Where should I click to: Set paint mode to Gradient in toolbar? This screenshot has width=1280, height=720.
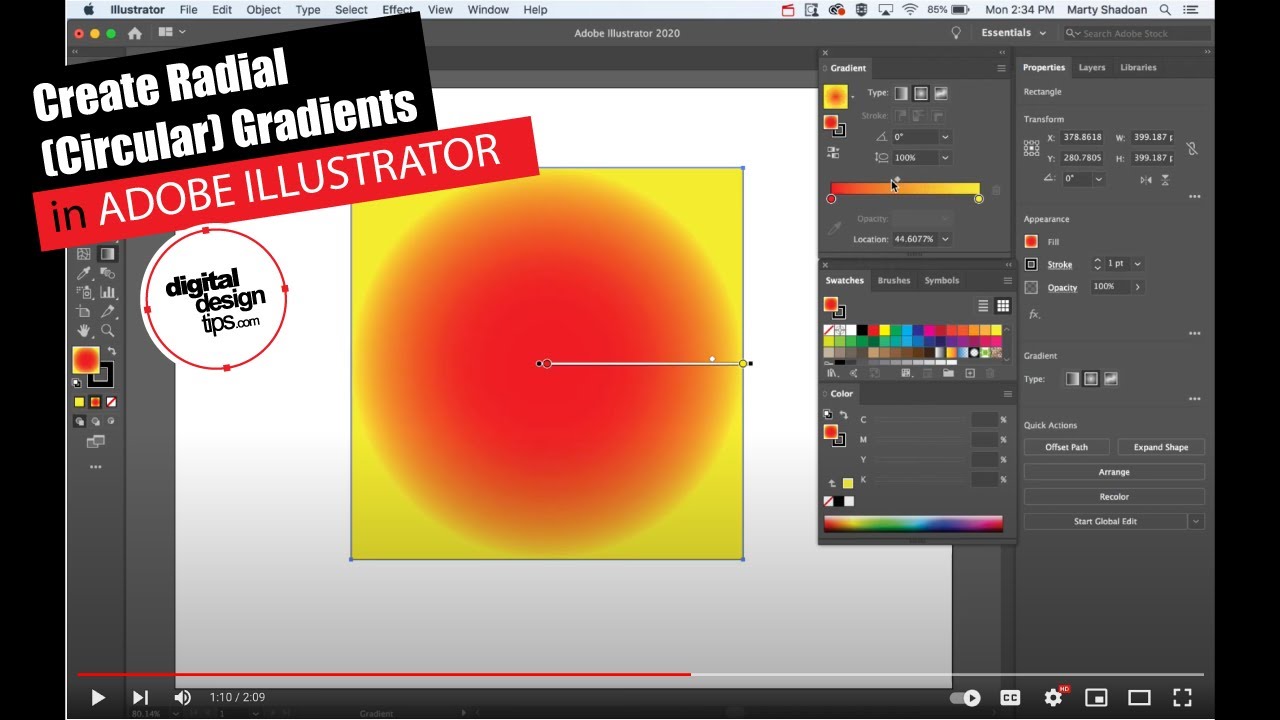[95, 402]
